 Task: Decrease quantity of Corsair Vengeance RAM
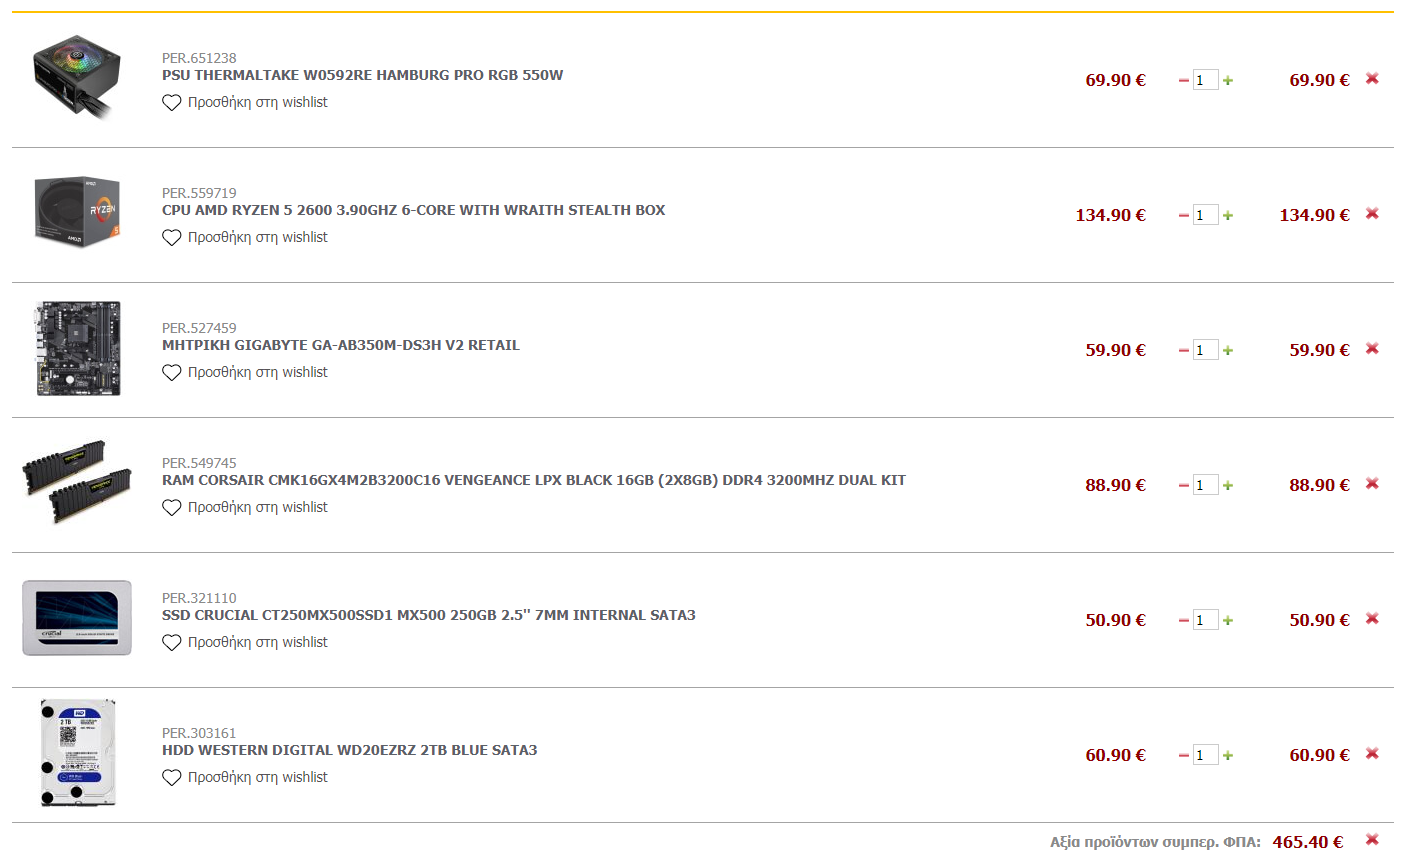click(x=1184, y=485)
